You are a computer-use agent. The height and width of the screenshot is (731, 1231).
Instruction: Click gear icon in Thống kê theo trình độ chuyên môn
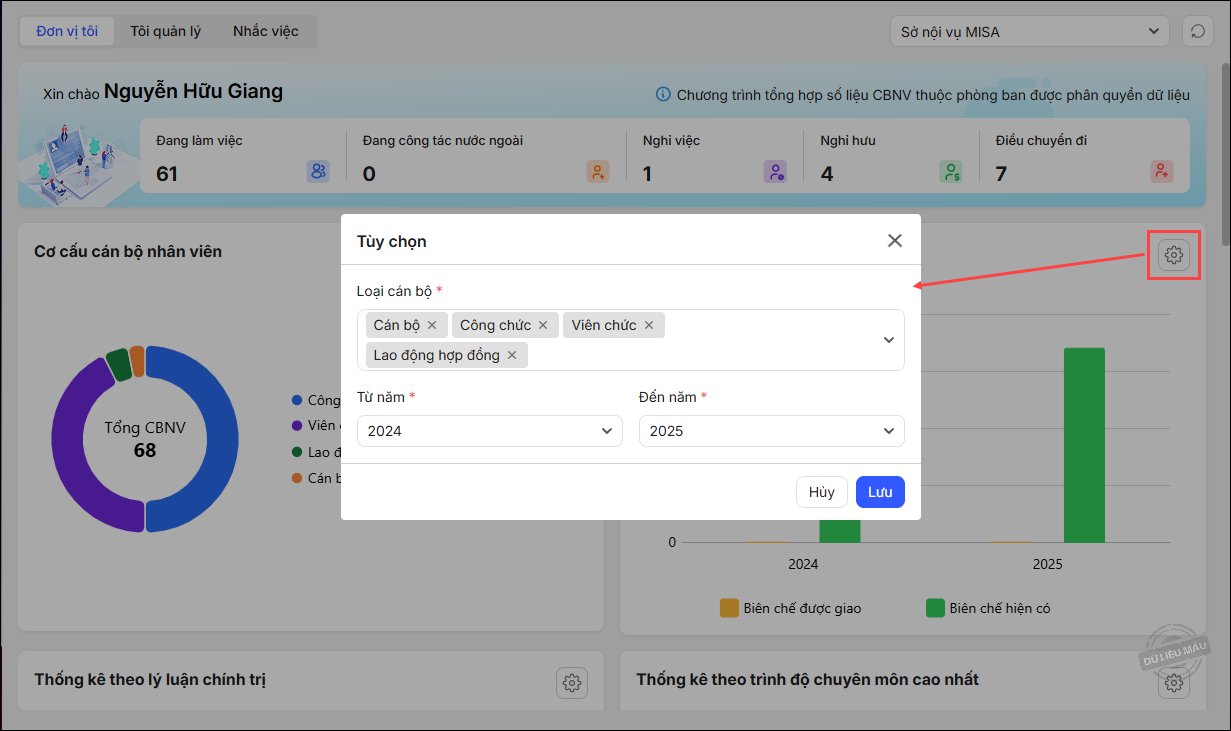coord(1174,683)
